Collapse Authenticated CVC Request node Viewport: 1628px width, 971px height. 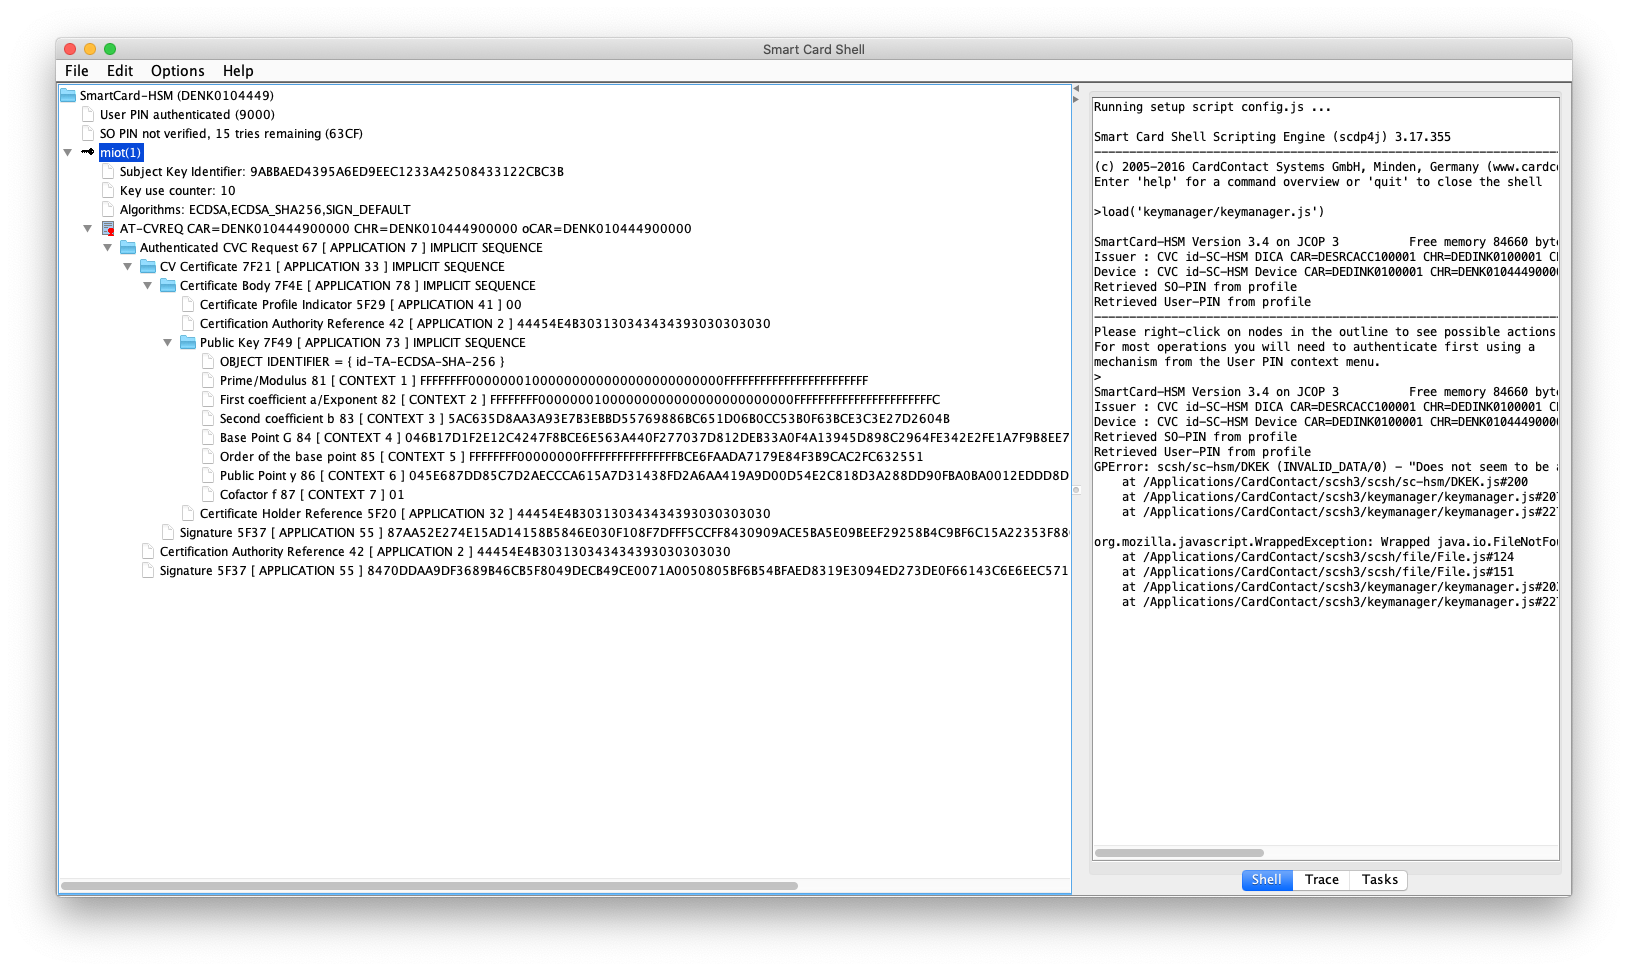pyautogui.click(x=108, y=247)
